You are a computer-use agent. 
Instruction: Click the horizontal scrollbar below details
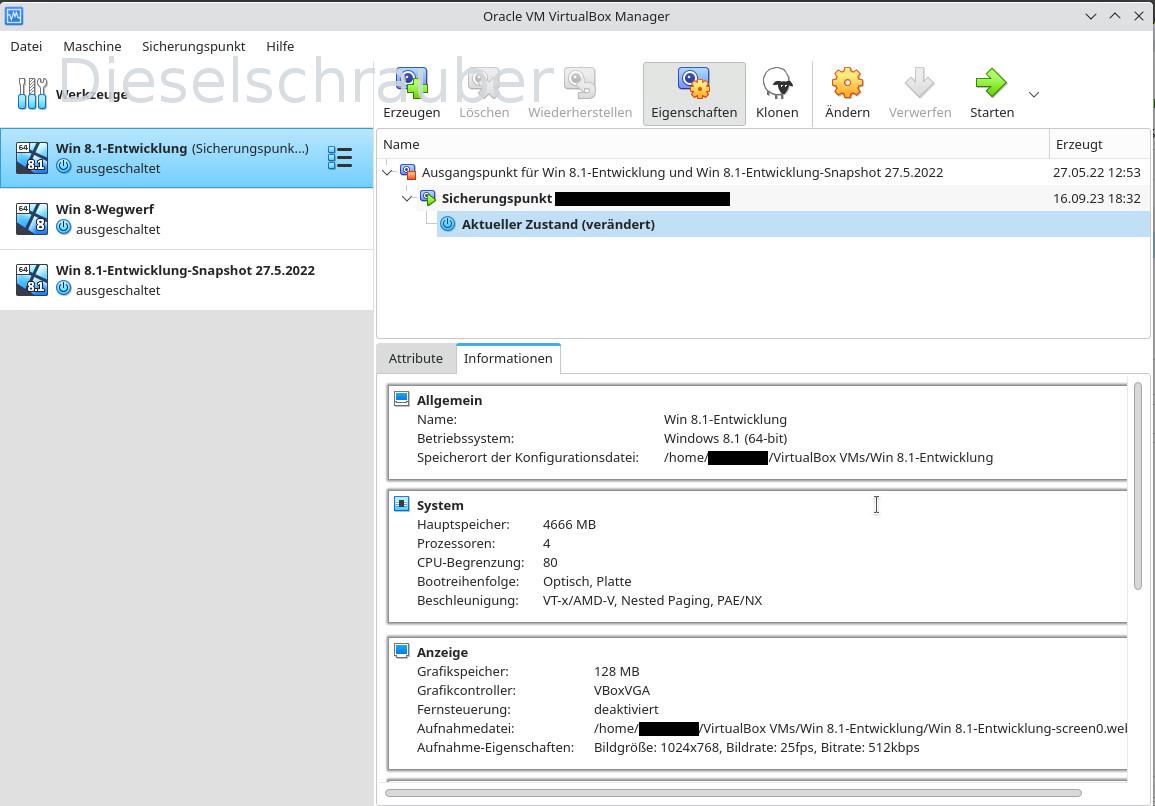point(733,793)
